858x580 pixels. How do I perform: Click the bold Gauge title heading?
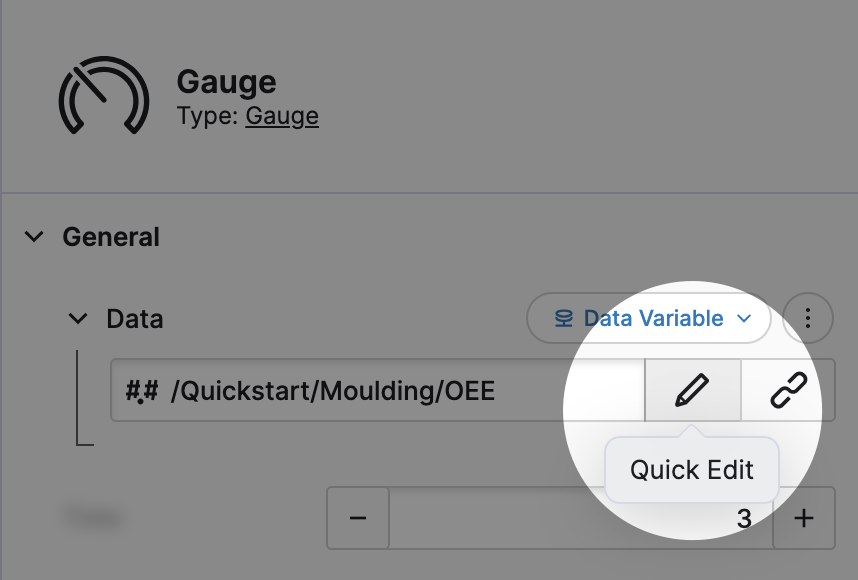(x=226, y=82)
